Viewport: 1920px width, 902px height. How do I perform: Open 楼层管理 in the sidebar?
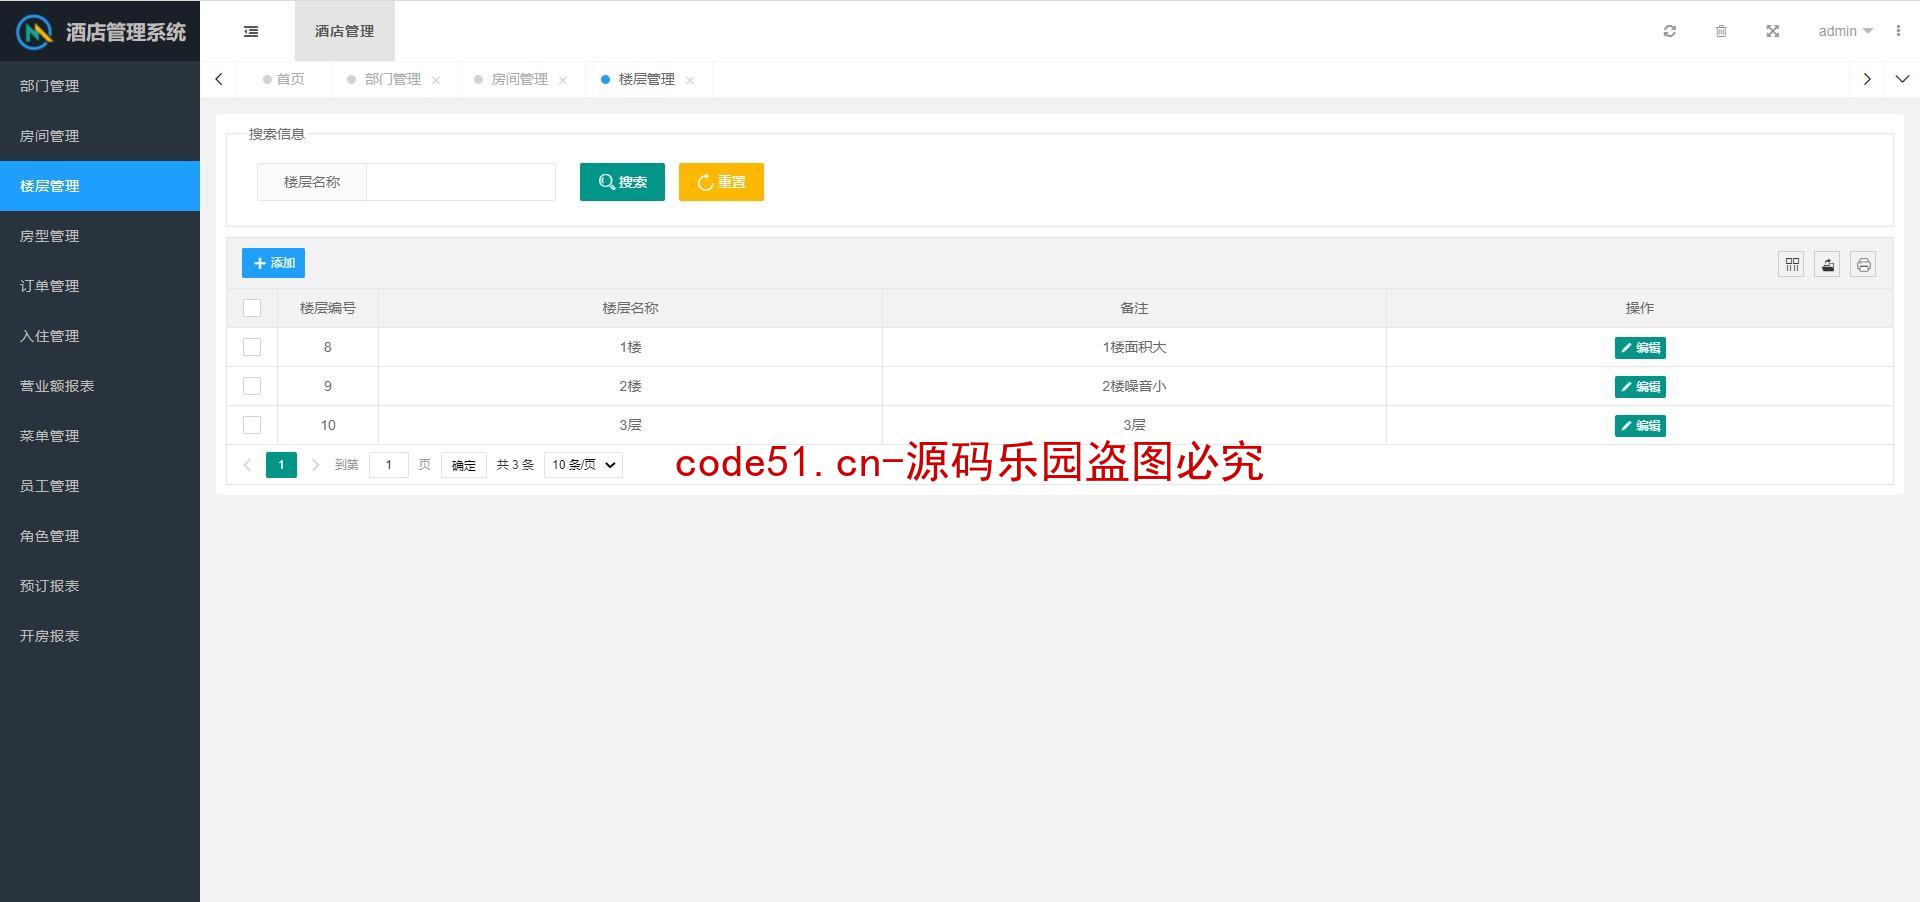100,186
